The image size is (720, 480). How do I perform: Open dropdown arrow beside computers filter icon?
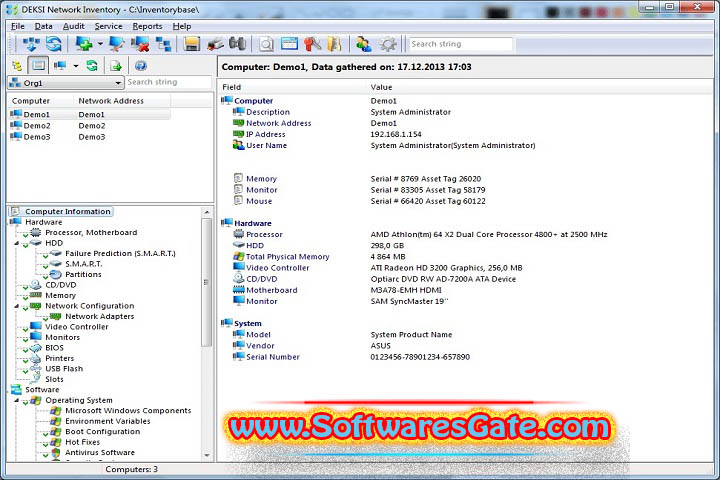point(76,66)
